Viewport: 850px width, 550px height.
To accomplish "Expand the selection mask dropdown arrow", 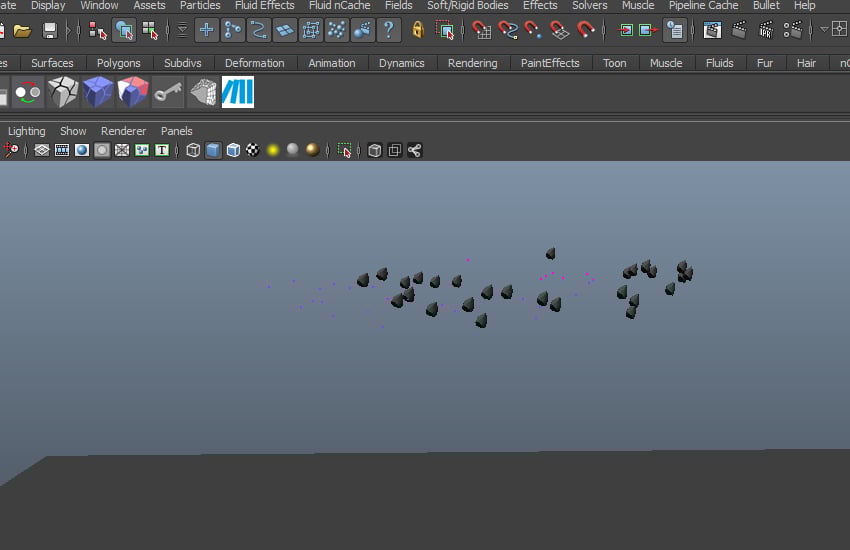I will pyautogui.click(x=182, y=30).
